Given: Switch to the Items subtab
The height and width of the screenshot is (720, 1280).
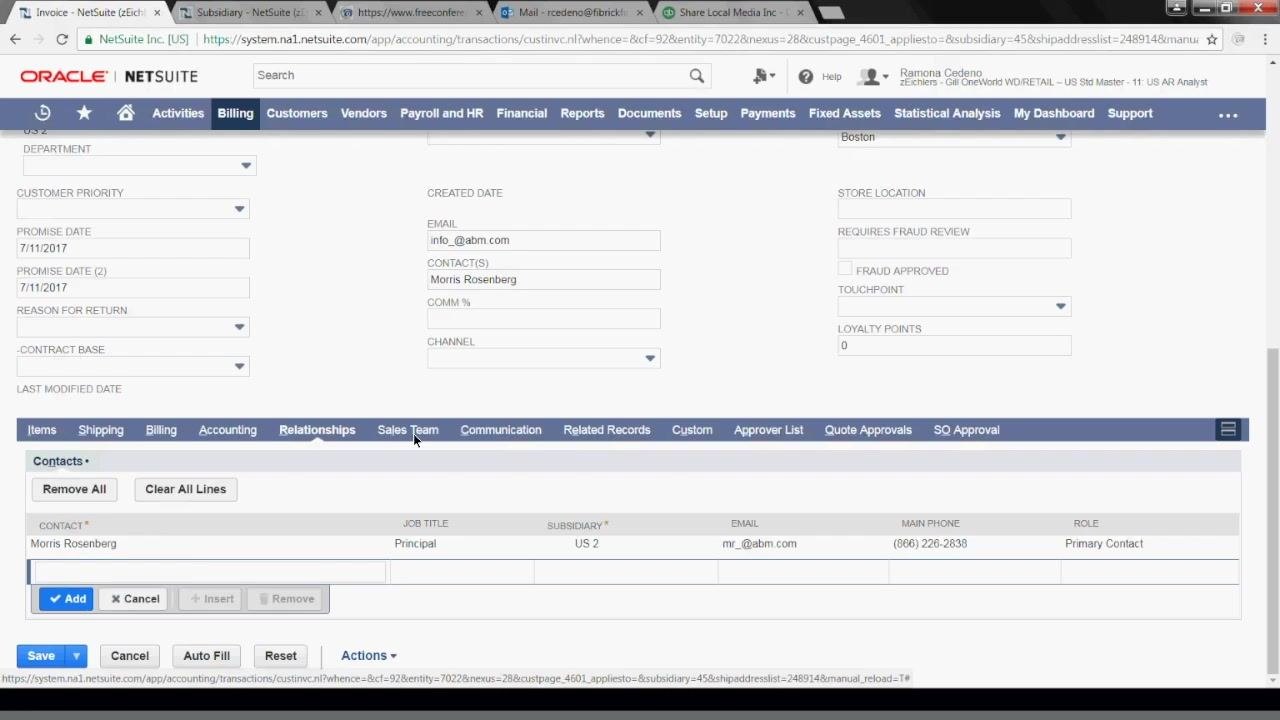Looking at the screenshot, I should (42, 430).
